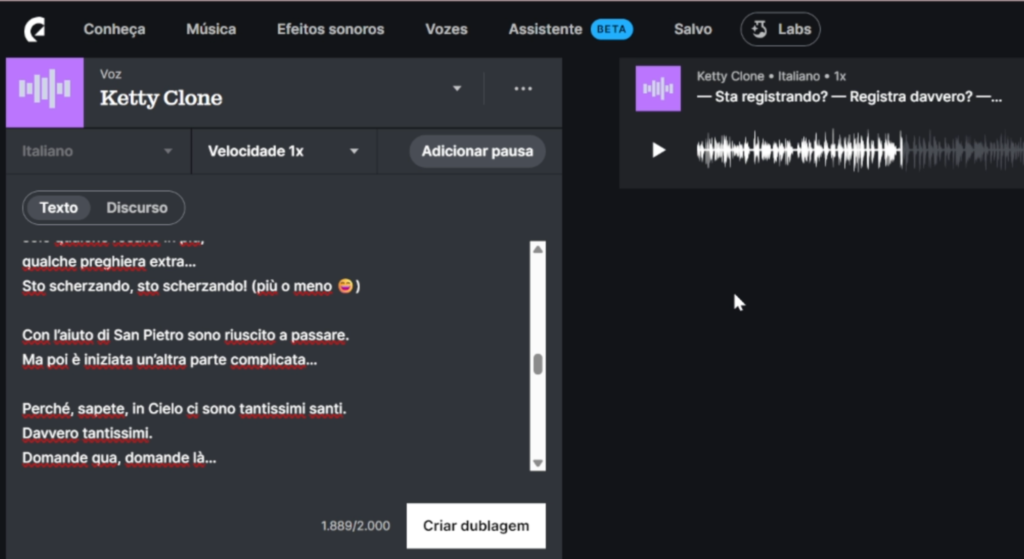Open the Música menu
The image size is (1024, 559).
point(211,29)
